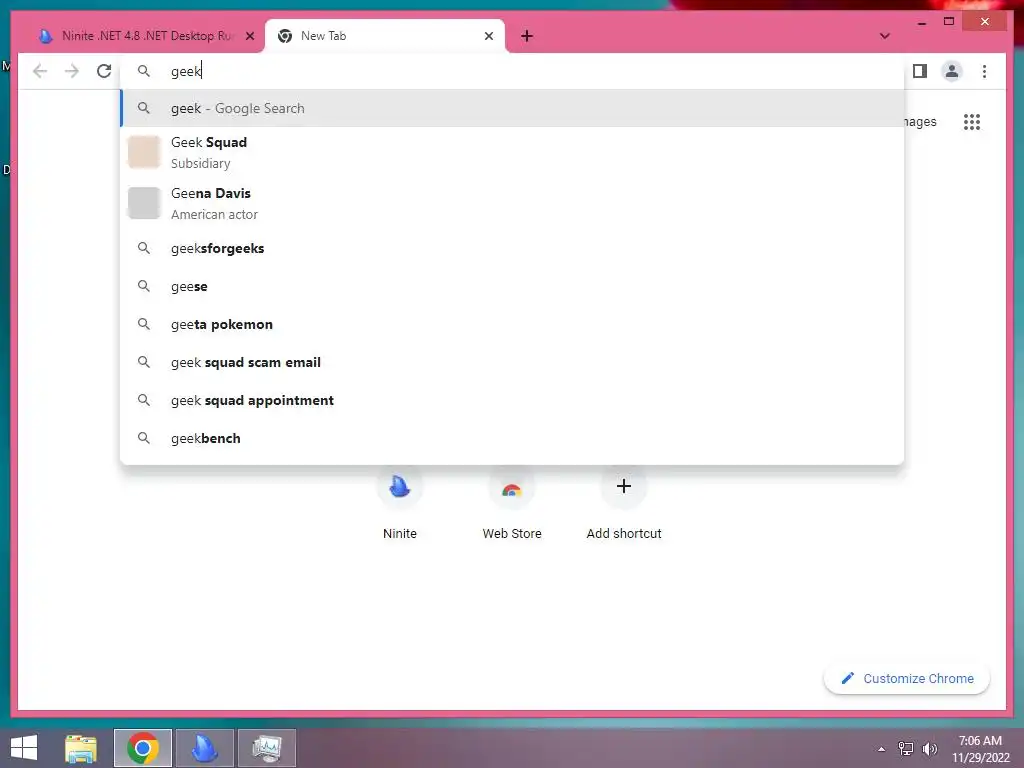Switch to the Ninite .NET tab

146,36
